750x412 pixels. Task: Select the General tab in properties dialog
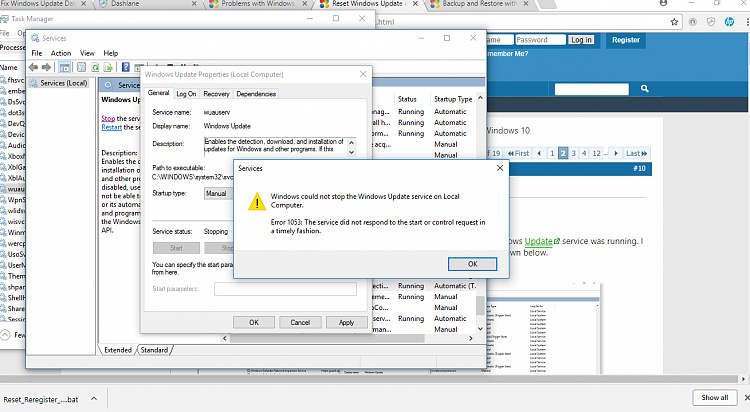[158, 93]
